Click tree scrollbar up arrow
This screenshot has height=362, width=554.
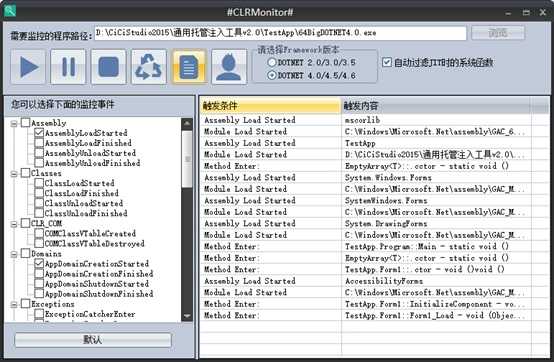click(x=187, y=124)
